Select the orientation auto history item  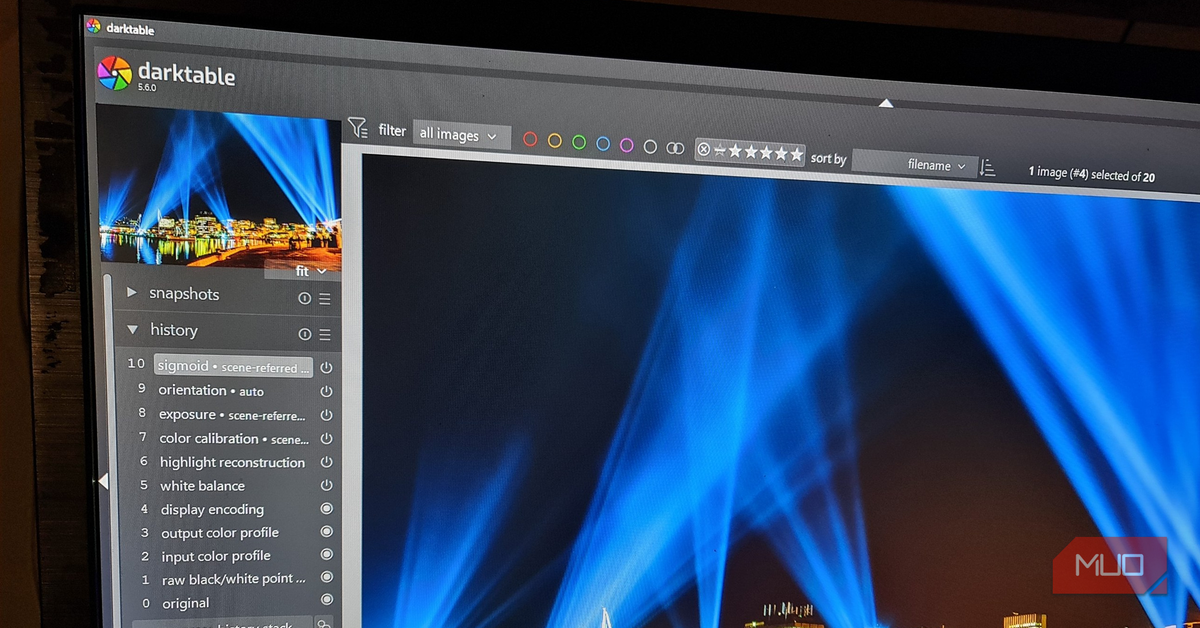click(211, 390)
